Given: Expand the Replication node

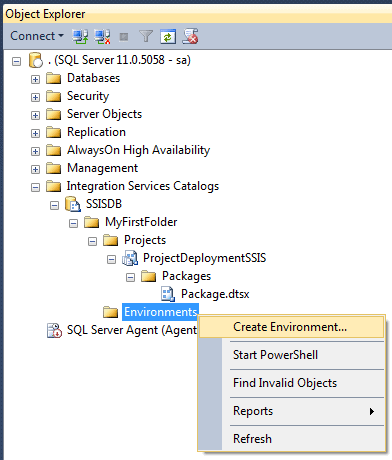Looking at the screenshot, I should (35, 133).
